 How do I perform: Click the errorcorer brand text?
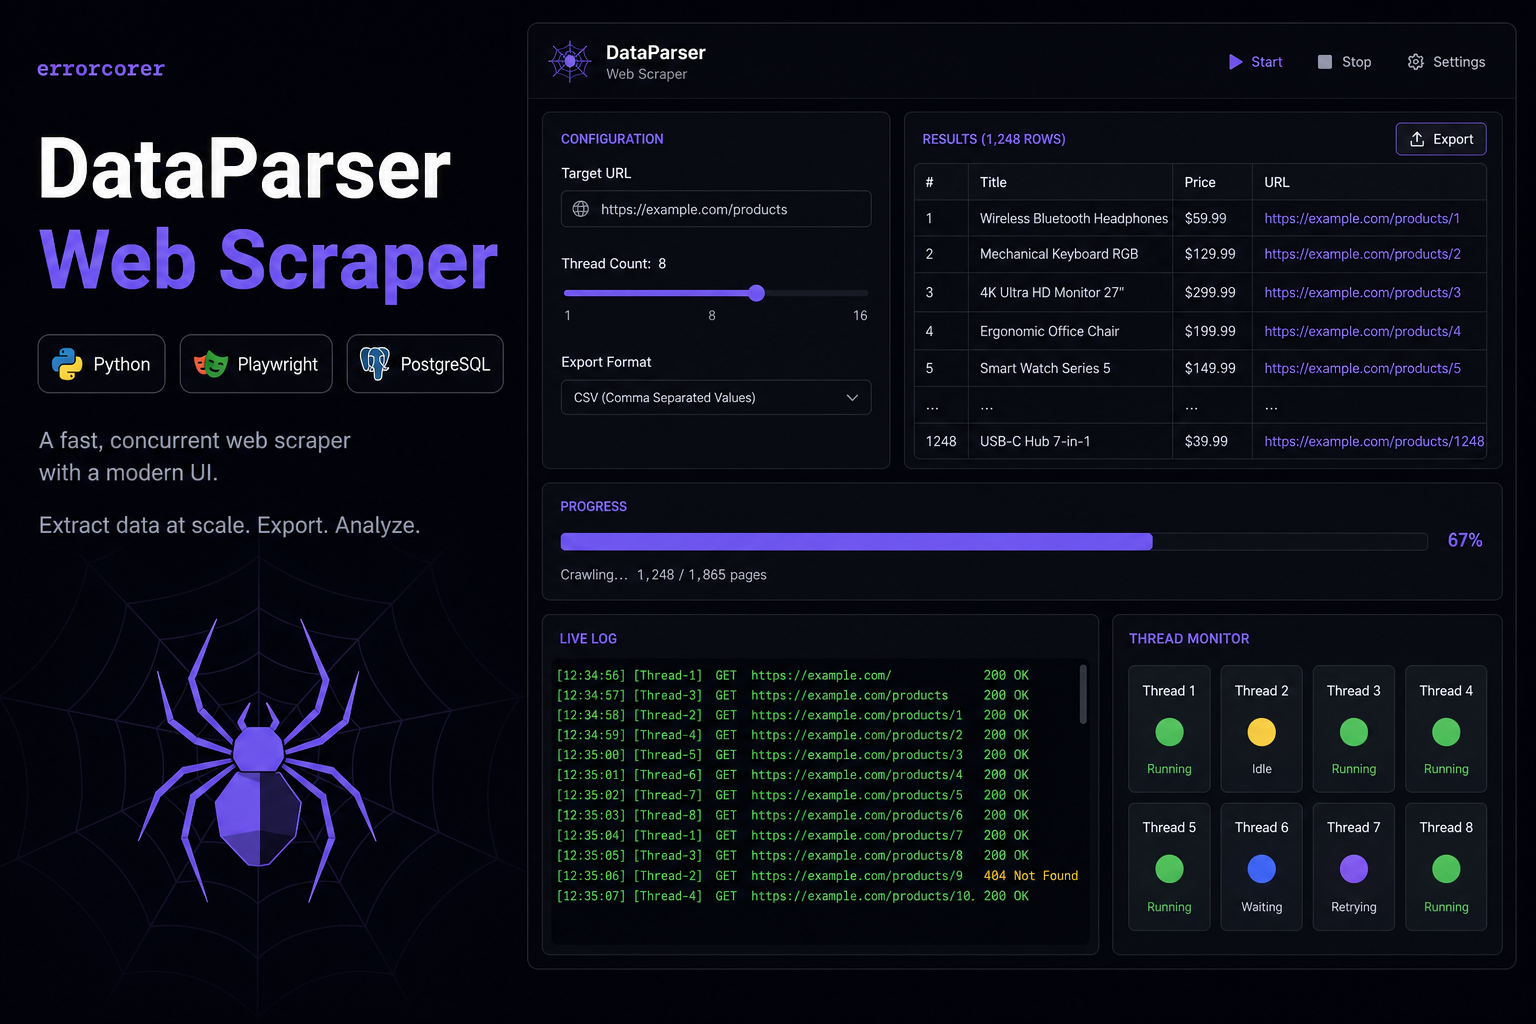tap(100, 69)
